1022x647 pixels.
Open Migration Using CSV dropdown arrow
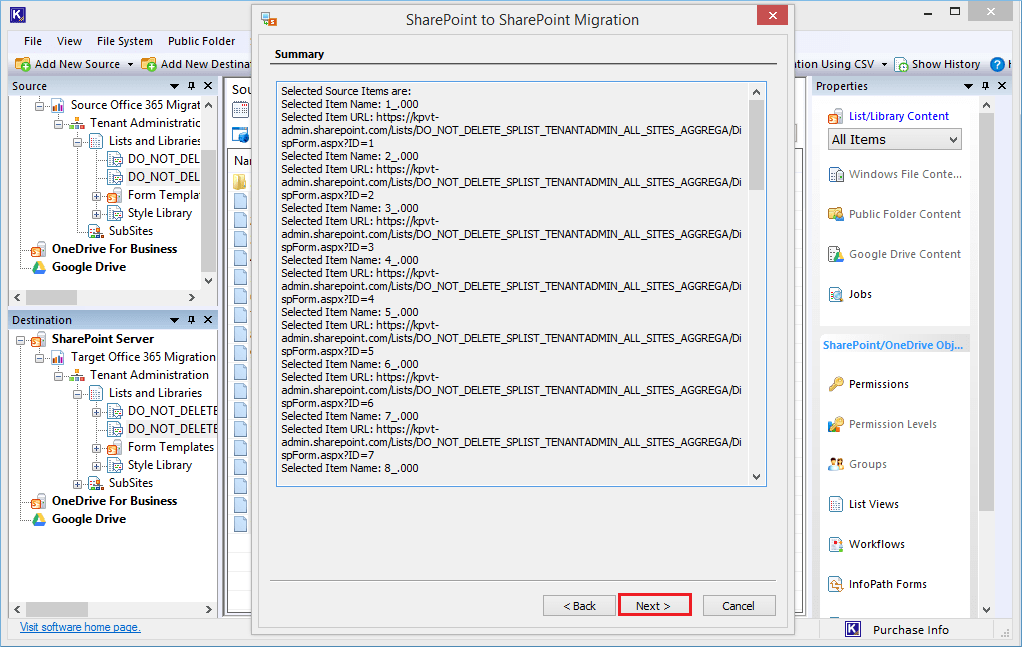tap(884, 64)
